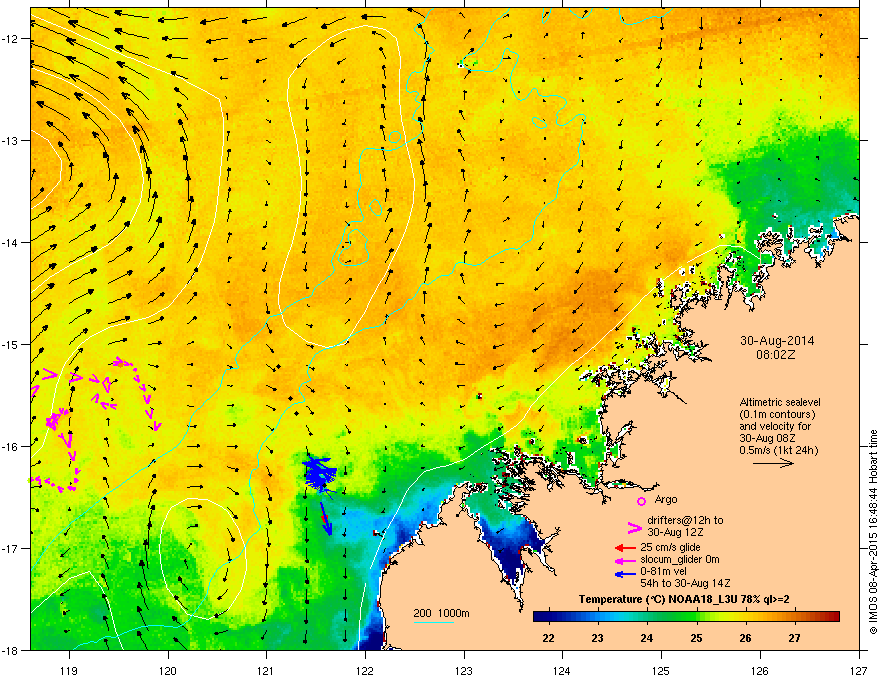Image resolution: width=880 pixels, height=680 pixels.
Task: Click latitude axis label -16
Action: (x=10, y=447)
